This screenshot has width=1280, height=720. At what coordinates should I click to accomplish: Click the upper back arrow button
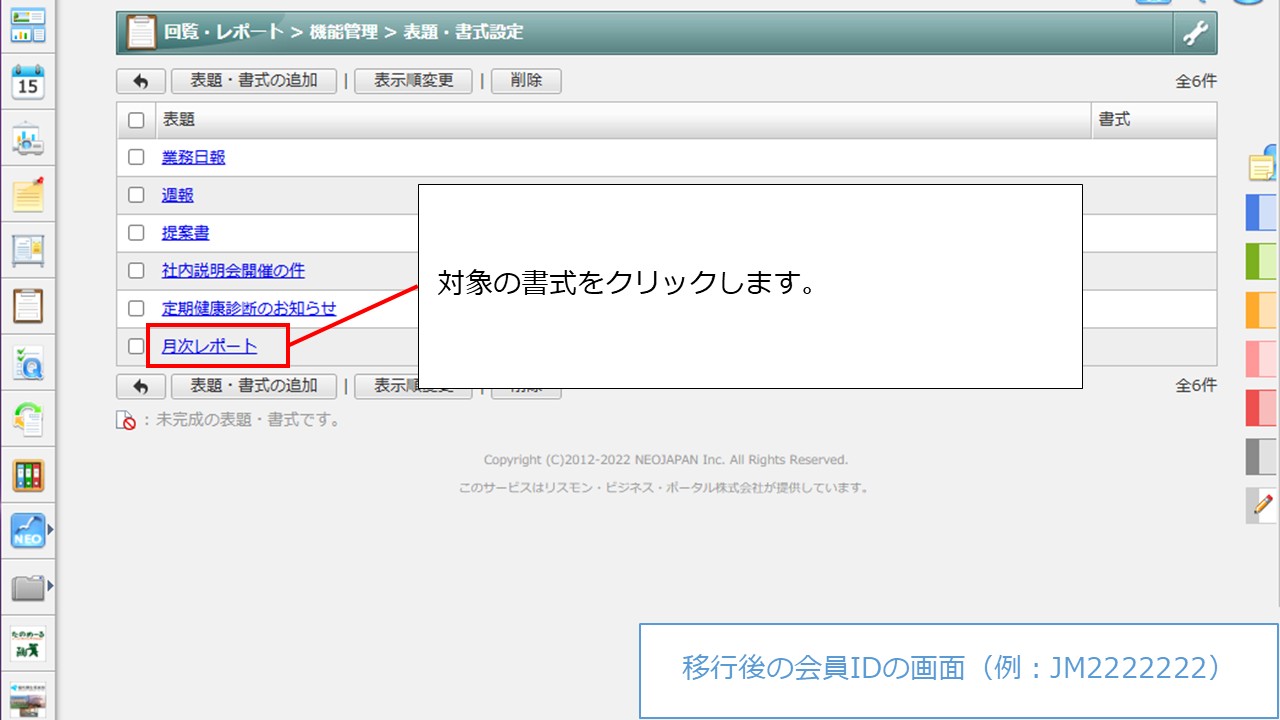pos(141,81)
